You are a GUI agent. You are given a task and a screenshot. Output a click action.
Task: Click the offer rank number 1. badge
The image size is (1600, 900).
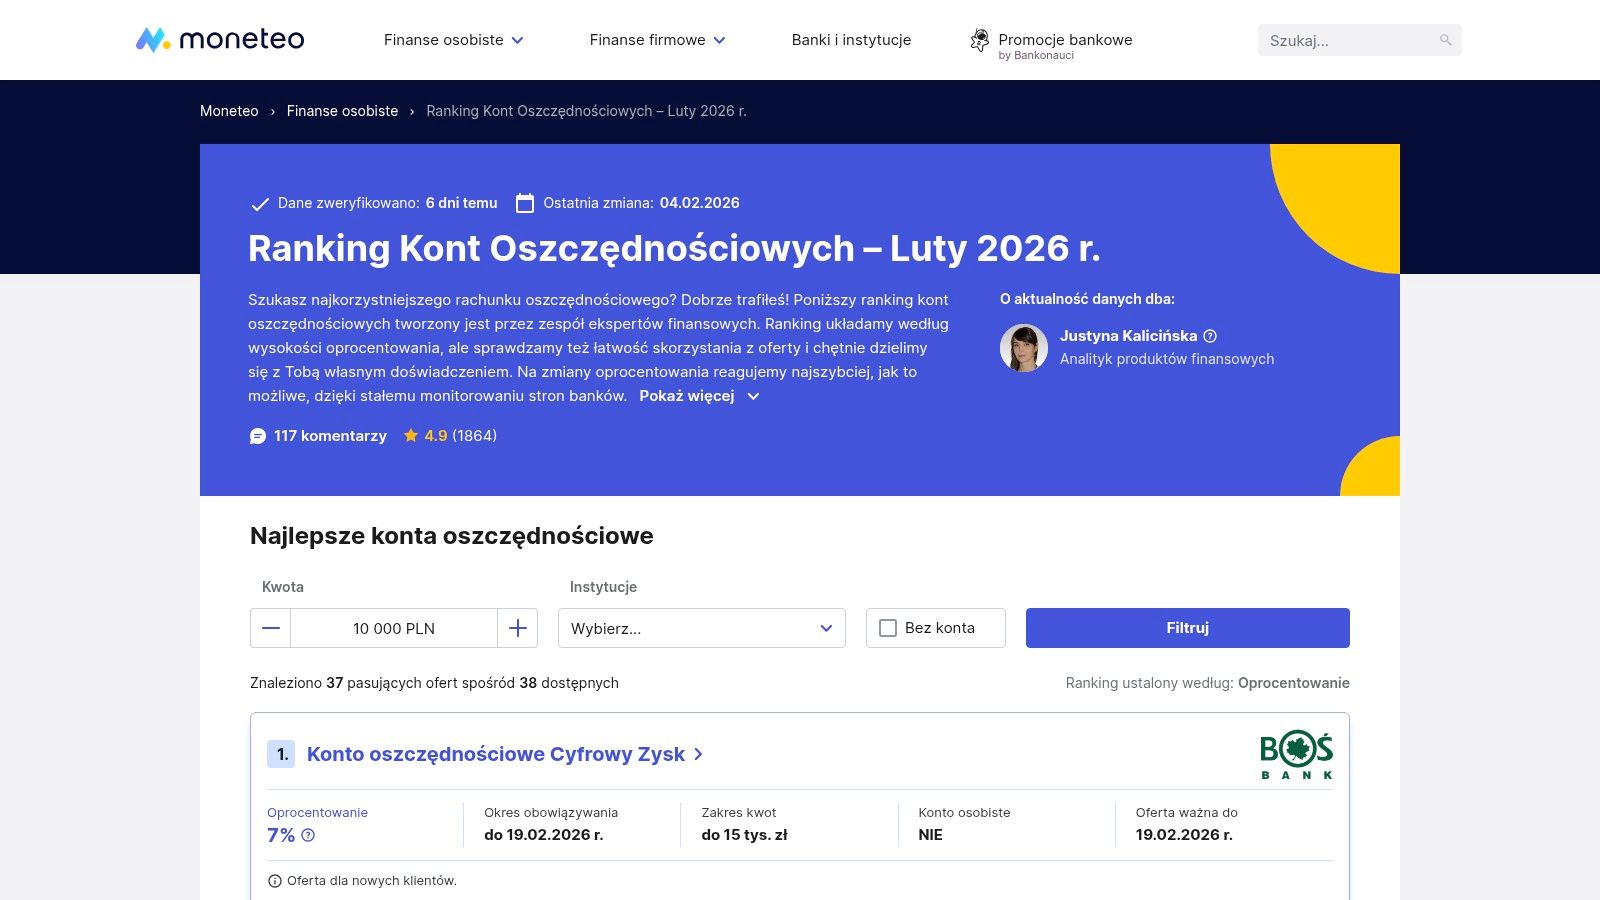(281, 754)
